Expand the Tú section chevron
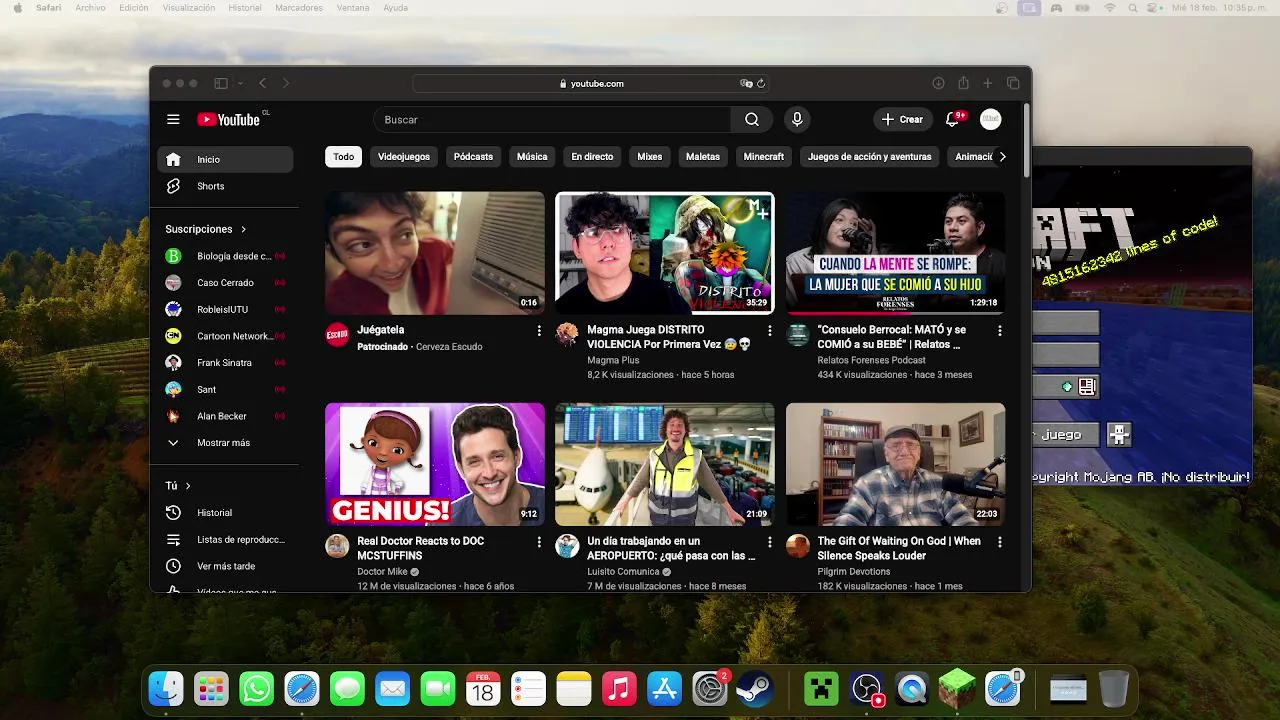Screen dimensions: 1280x720 click(x=188, y=486)
